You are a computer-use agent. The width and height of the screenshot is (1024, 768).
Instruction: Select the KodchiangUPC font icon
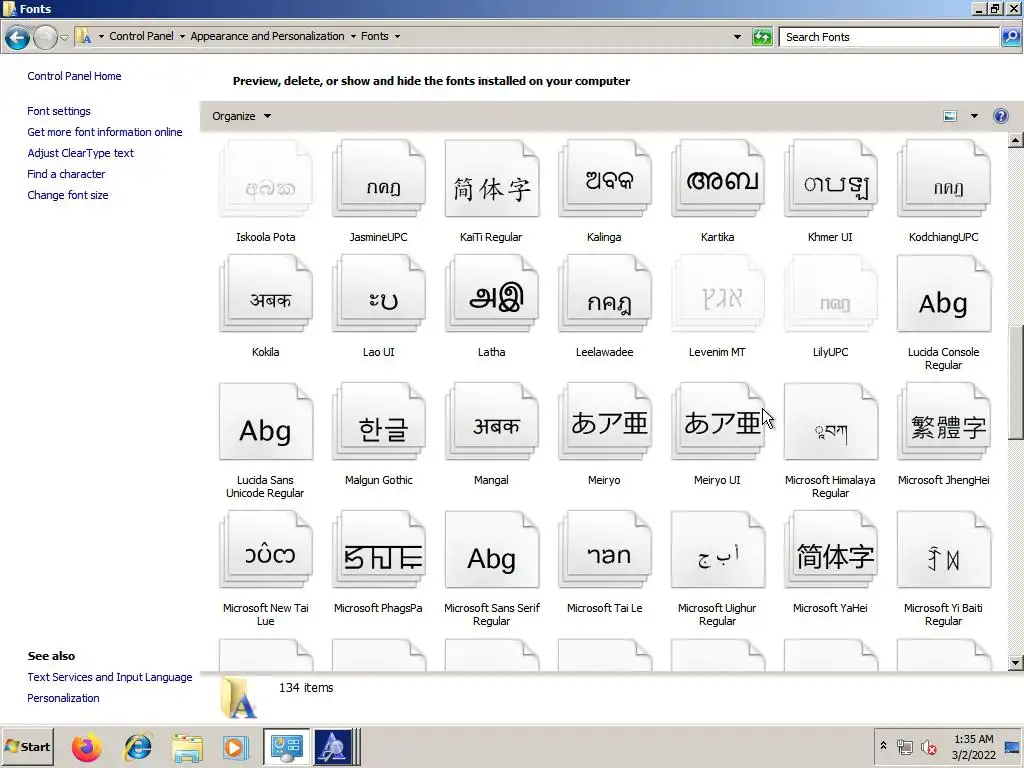(x=944, y=178)
